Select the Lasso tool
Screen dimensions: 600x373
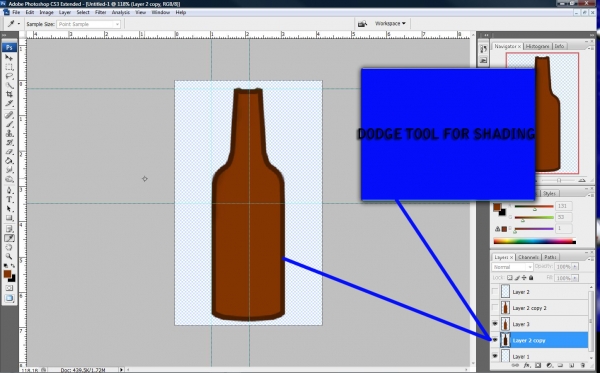[9, 76]
